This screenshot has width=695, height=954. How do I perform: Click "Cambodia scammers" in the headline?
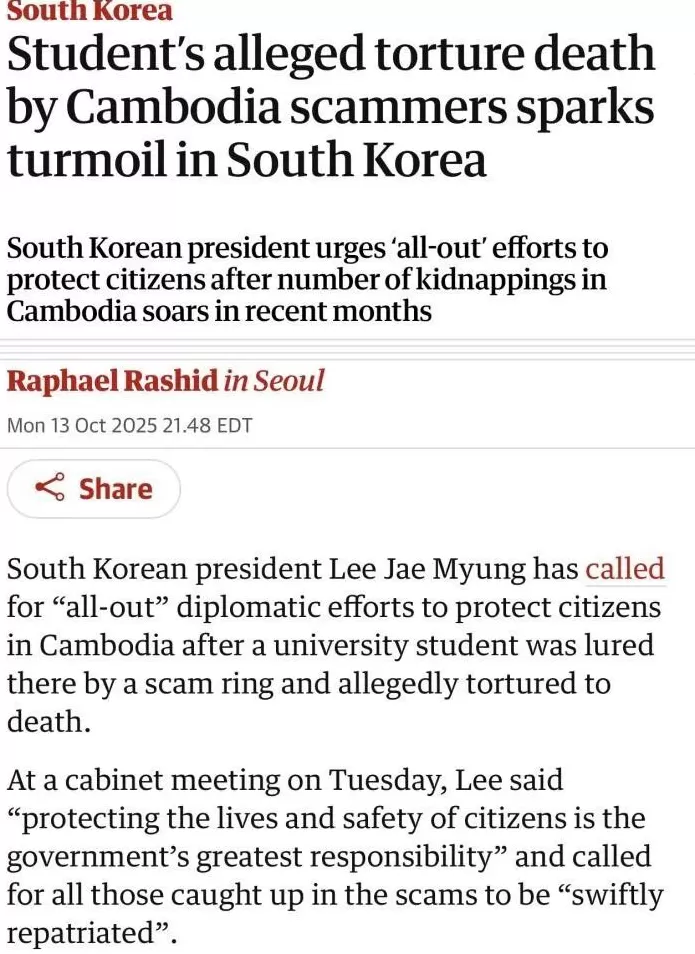(250, 105)
